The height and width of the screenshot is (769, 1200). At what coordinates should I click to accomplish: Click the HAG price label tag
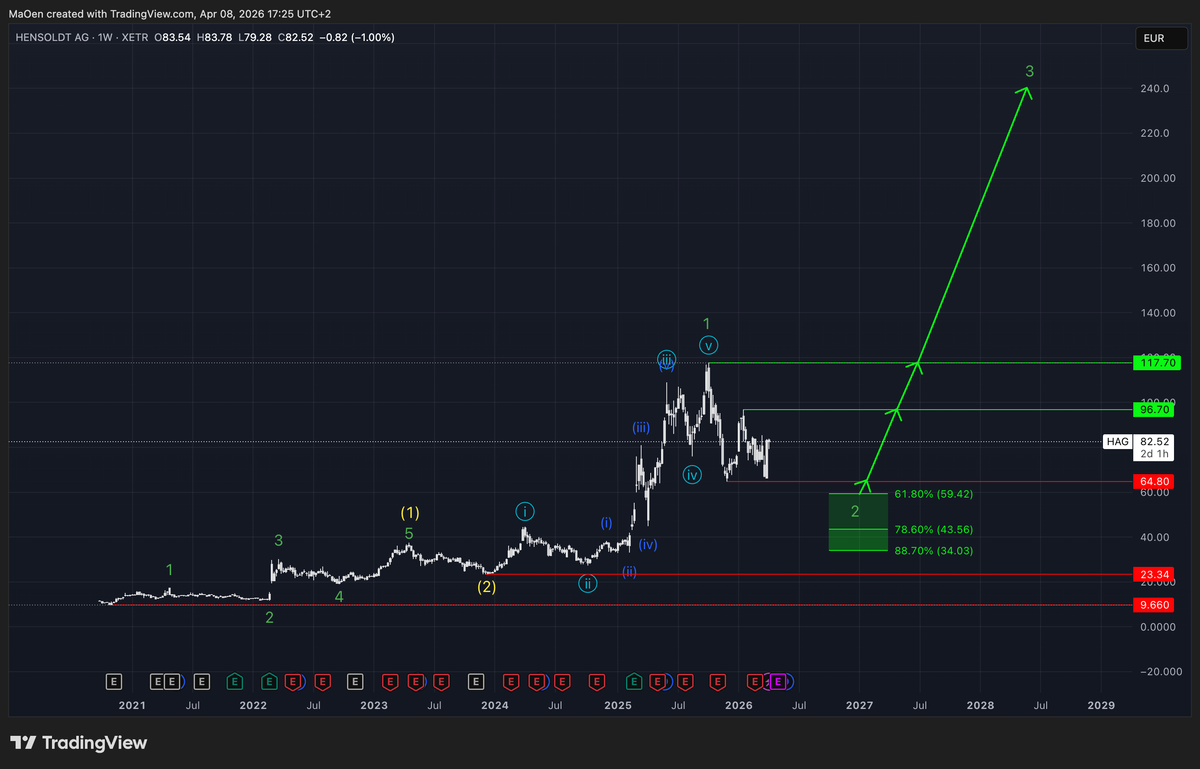pos(1116,441)
